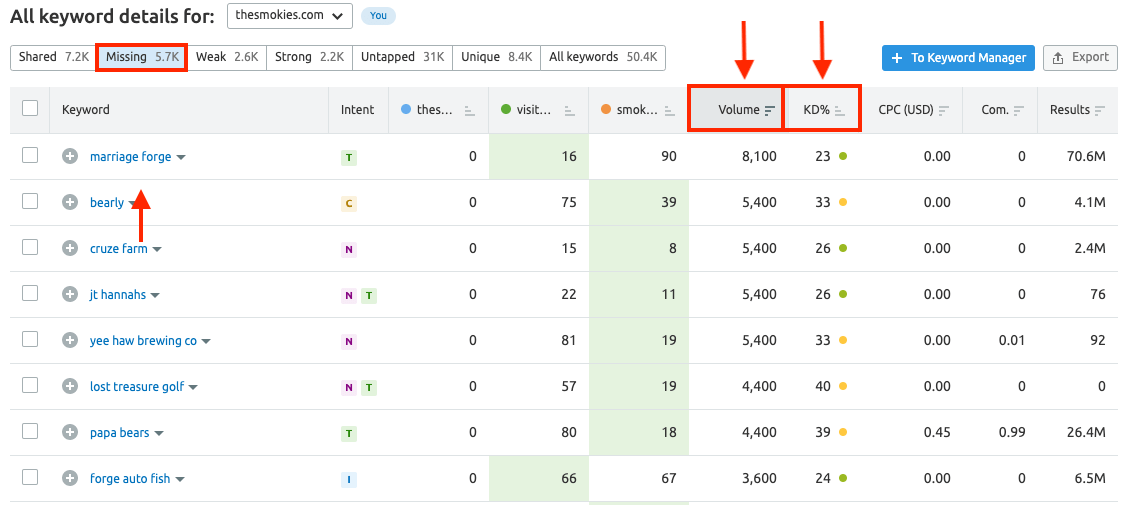Click N intent badge for yee haw brewing co

pyautogui.click(x=348, y=341)
